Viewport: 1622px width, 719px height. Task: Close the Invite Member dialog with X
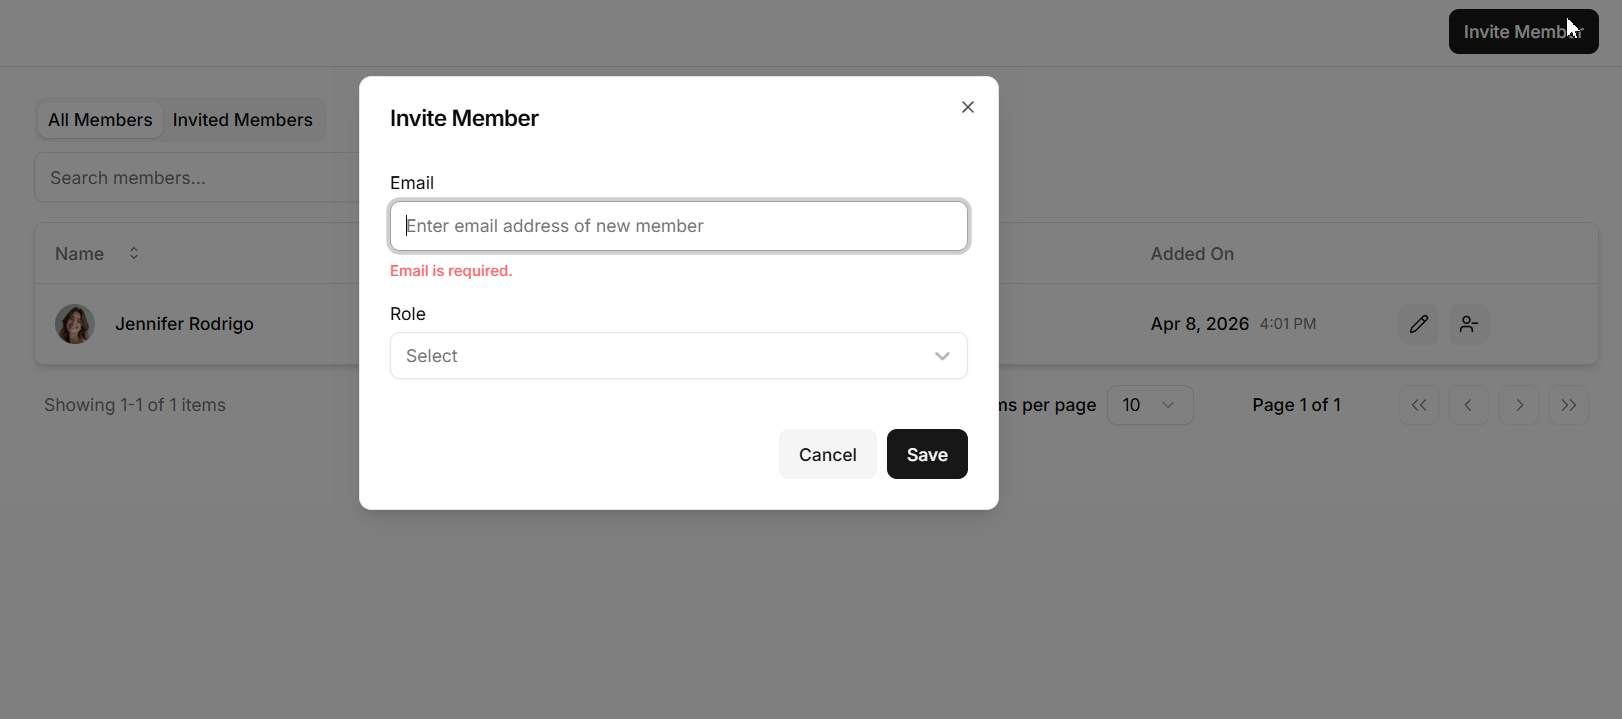[x=967, y=107]
